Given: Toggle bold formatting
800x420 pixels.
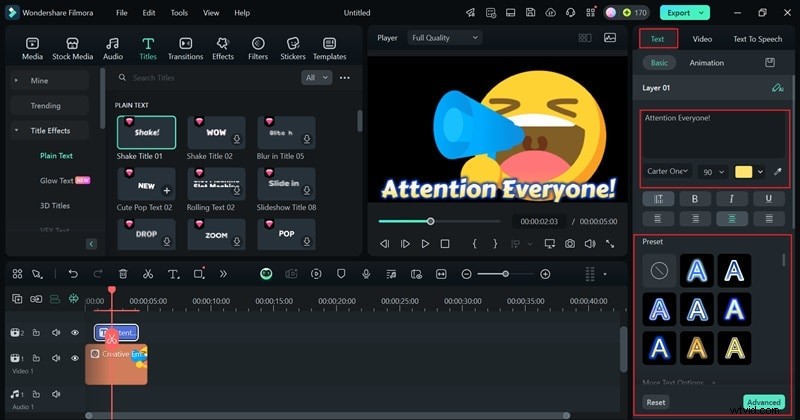Looking at the screenshot, I should tap(694, 199).
